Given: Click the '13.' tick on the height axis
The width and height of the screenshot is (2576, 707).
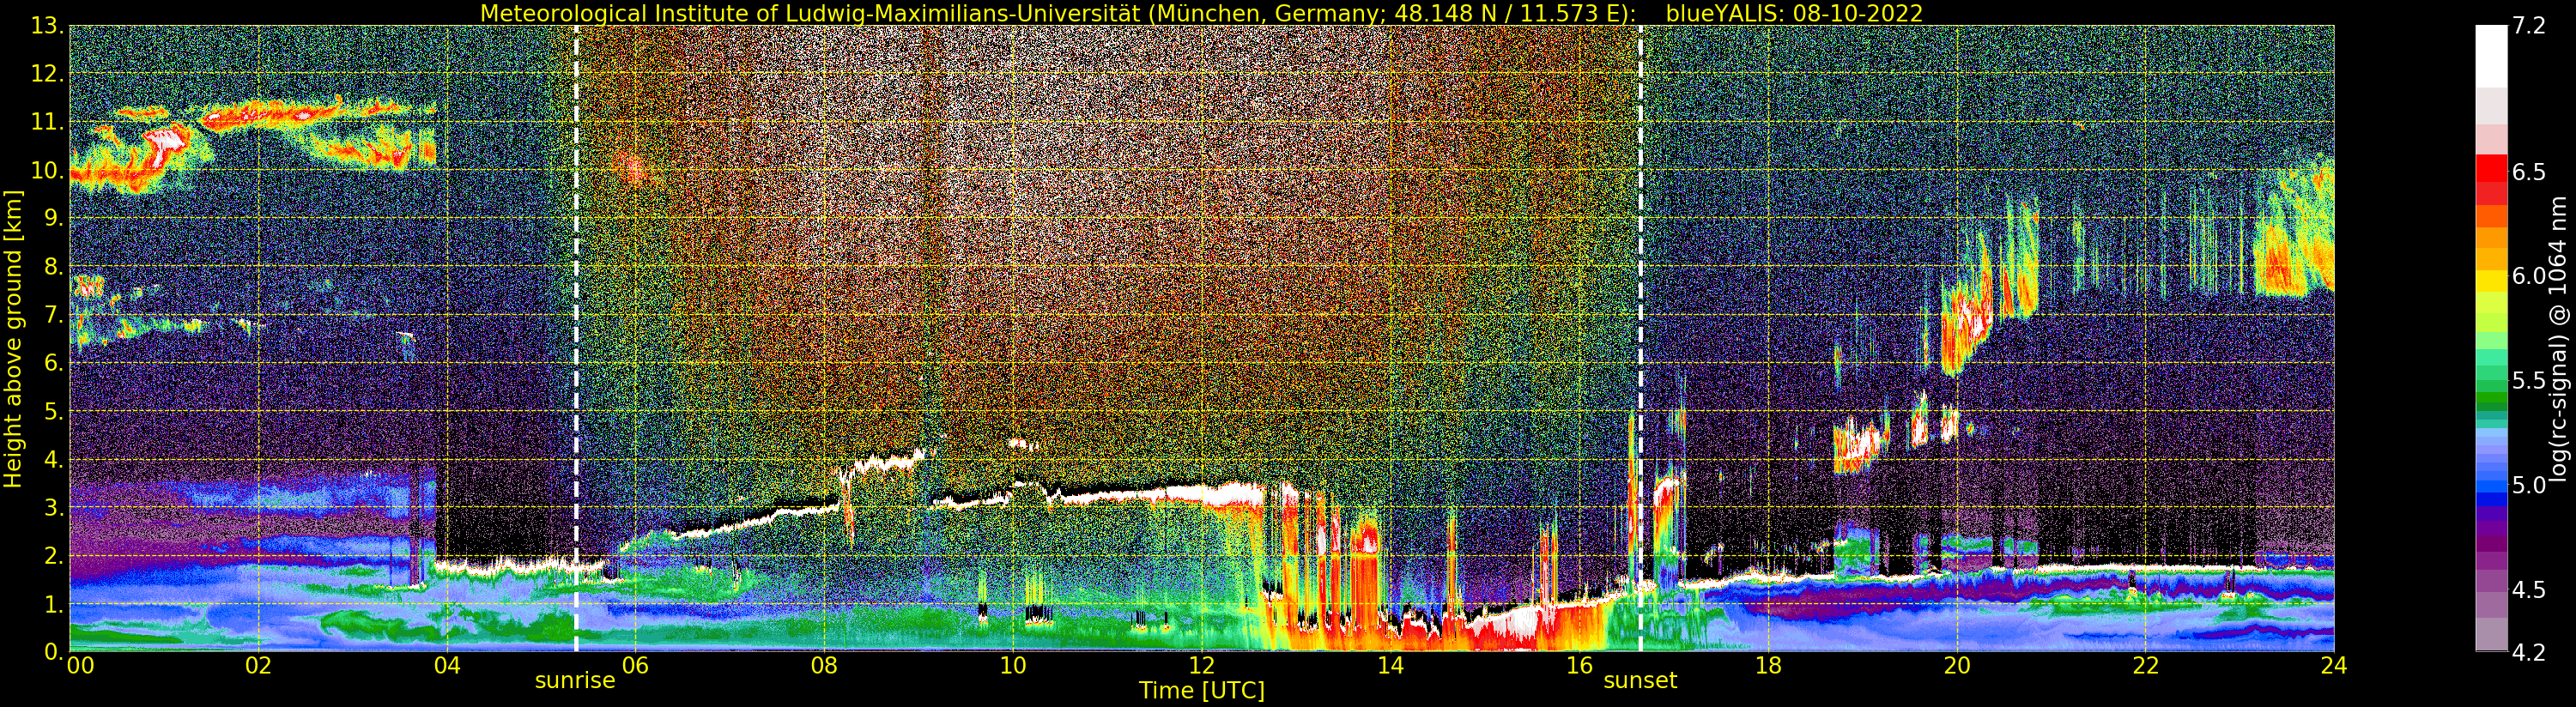Looking at the screenshot, I should [x=47, y=26].
